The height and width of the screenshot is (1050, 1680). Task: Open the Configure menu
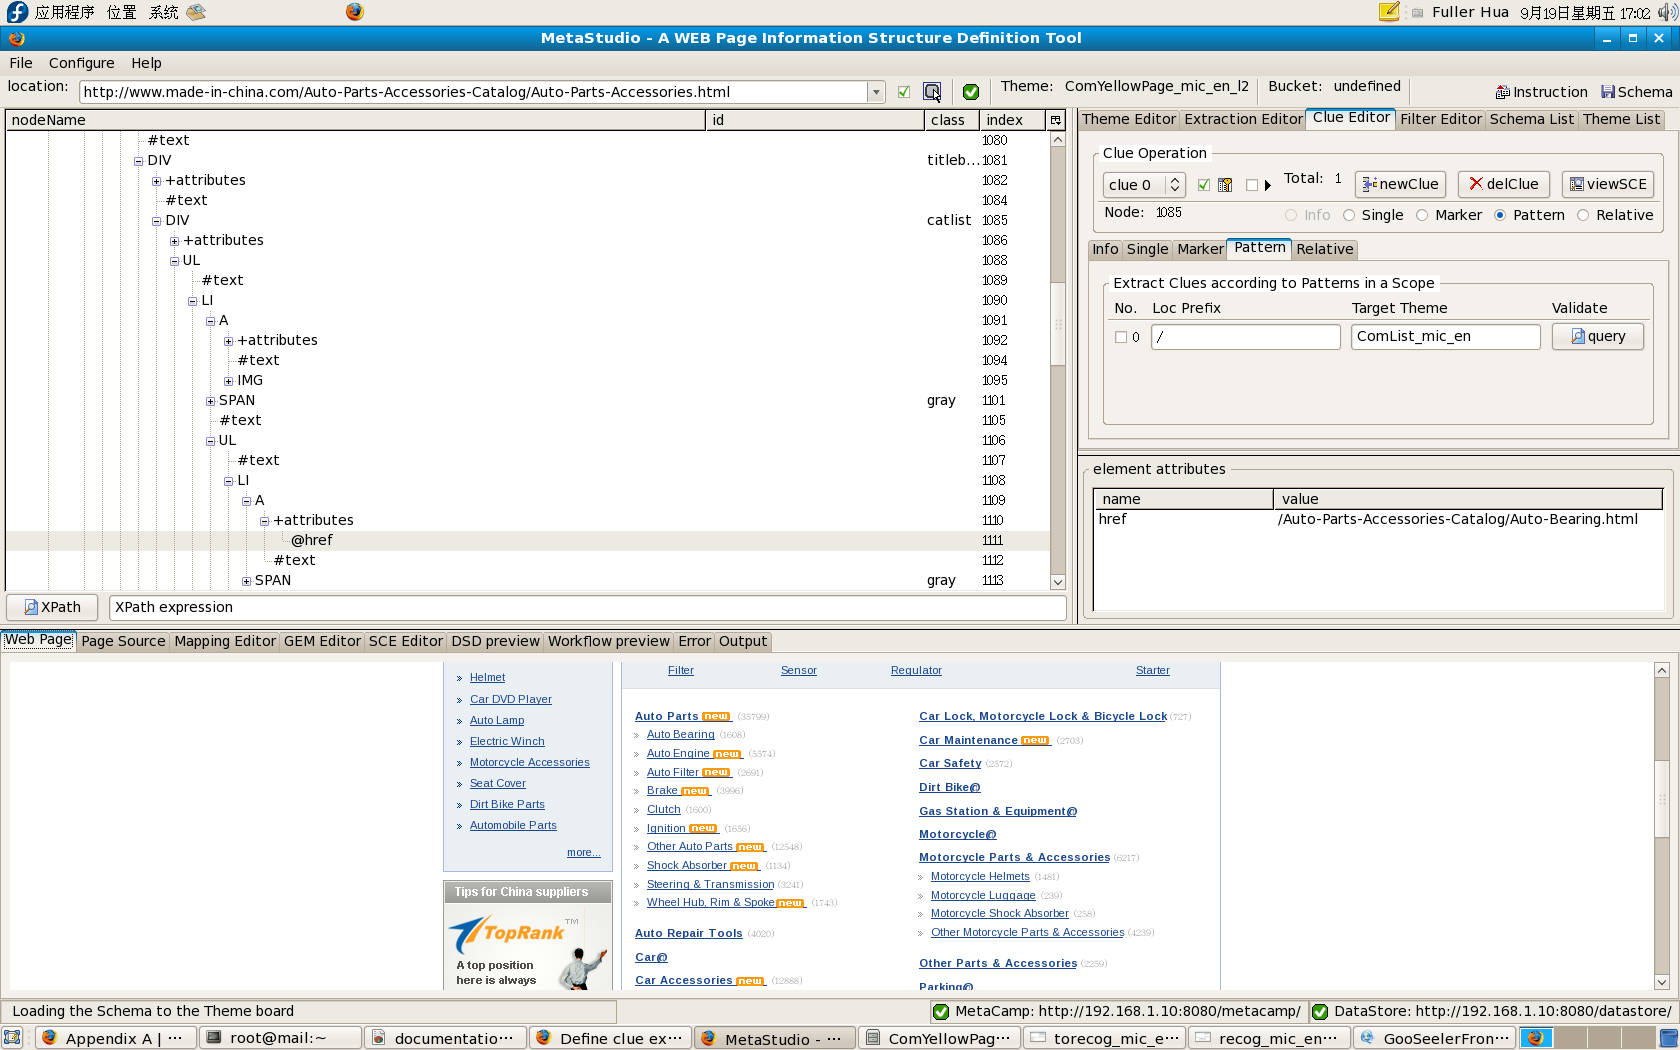tap(81, 63)
